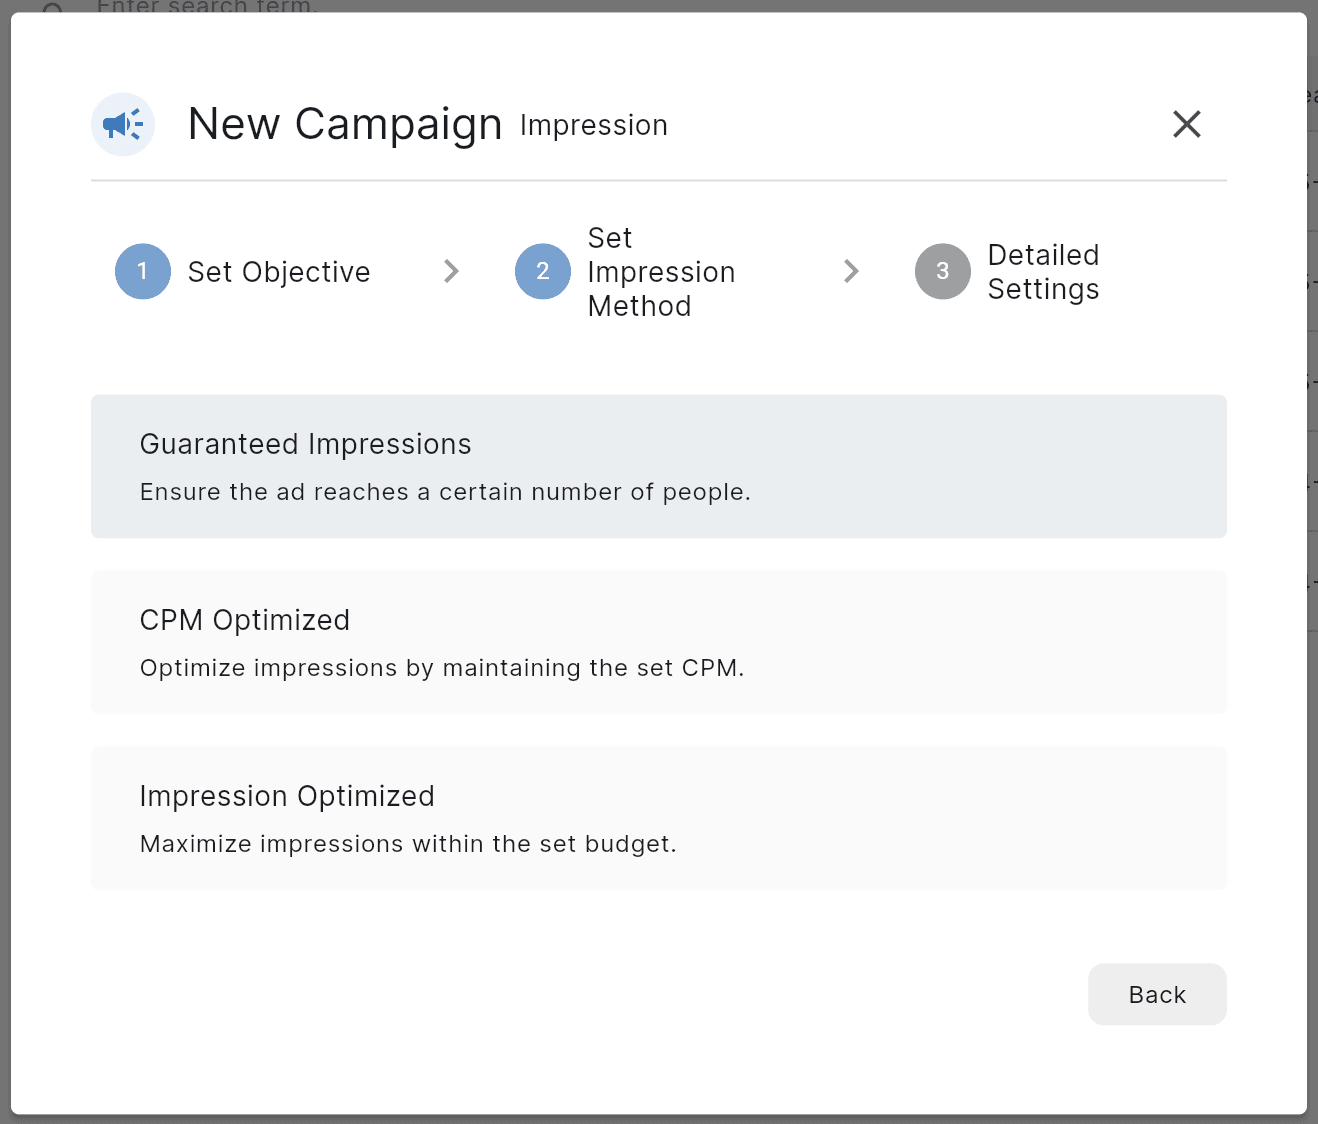Click the 'Maximize impressions within the set budget' text
The width and height of the screenshot is (1318, 1124).
click(x=408, y=844)
